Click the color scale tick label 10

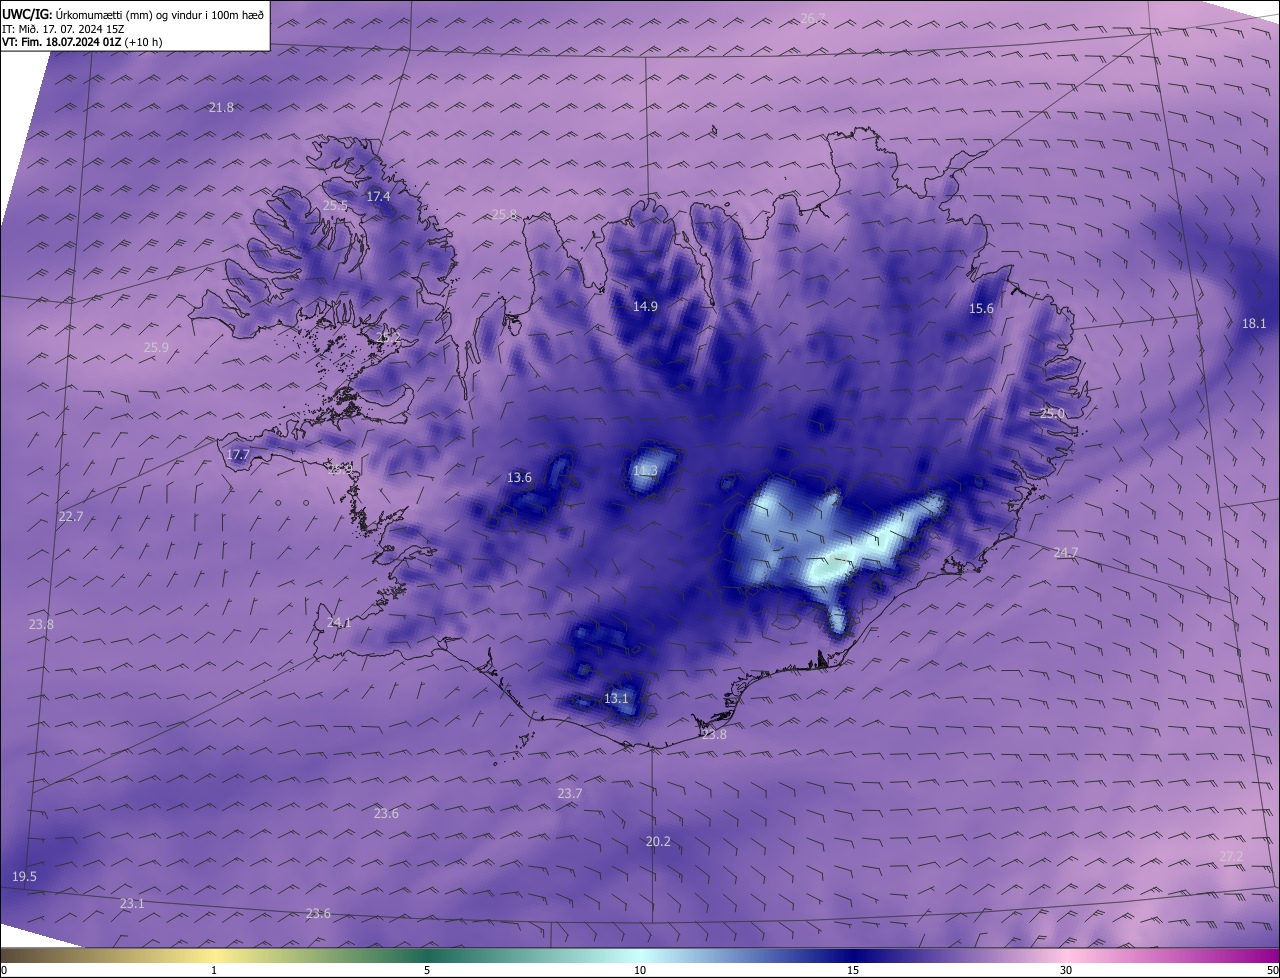[640, 970]
